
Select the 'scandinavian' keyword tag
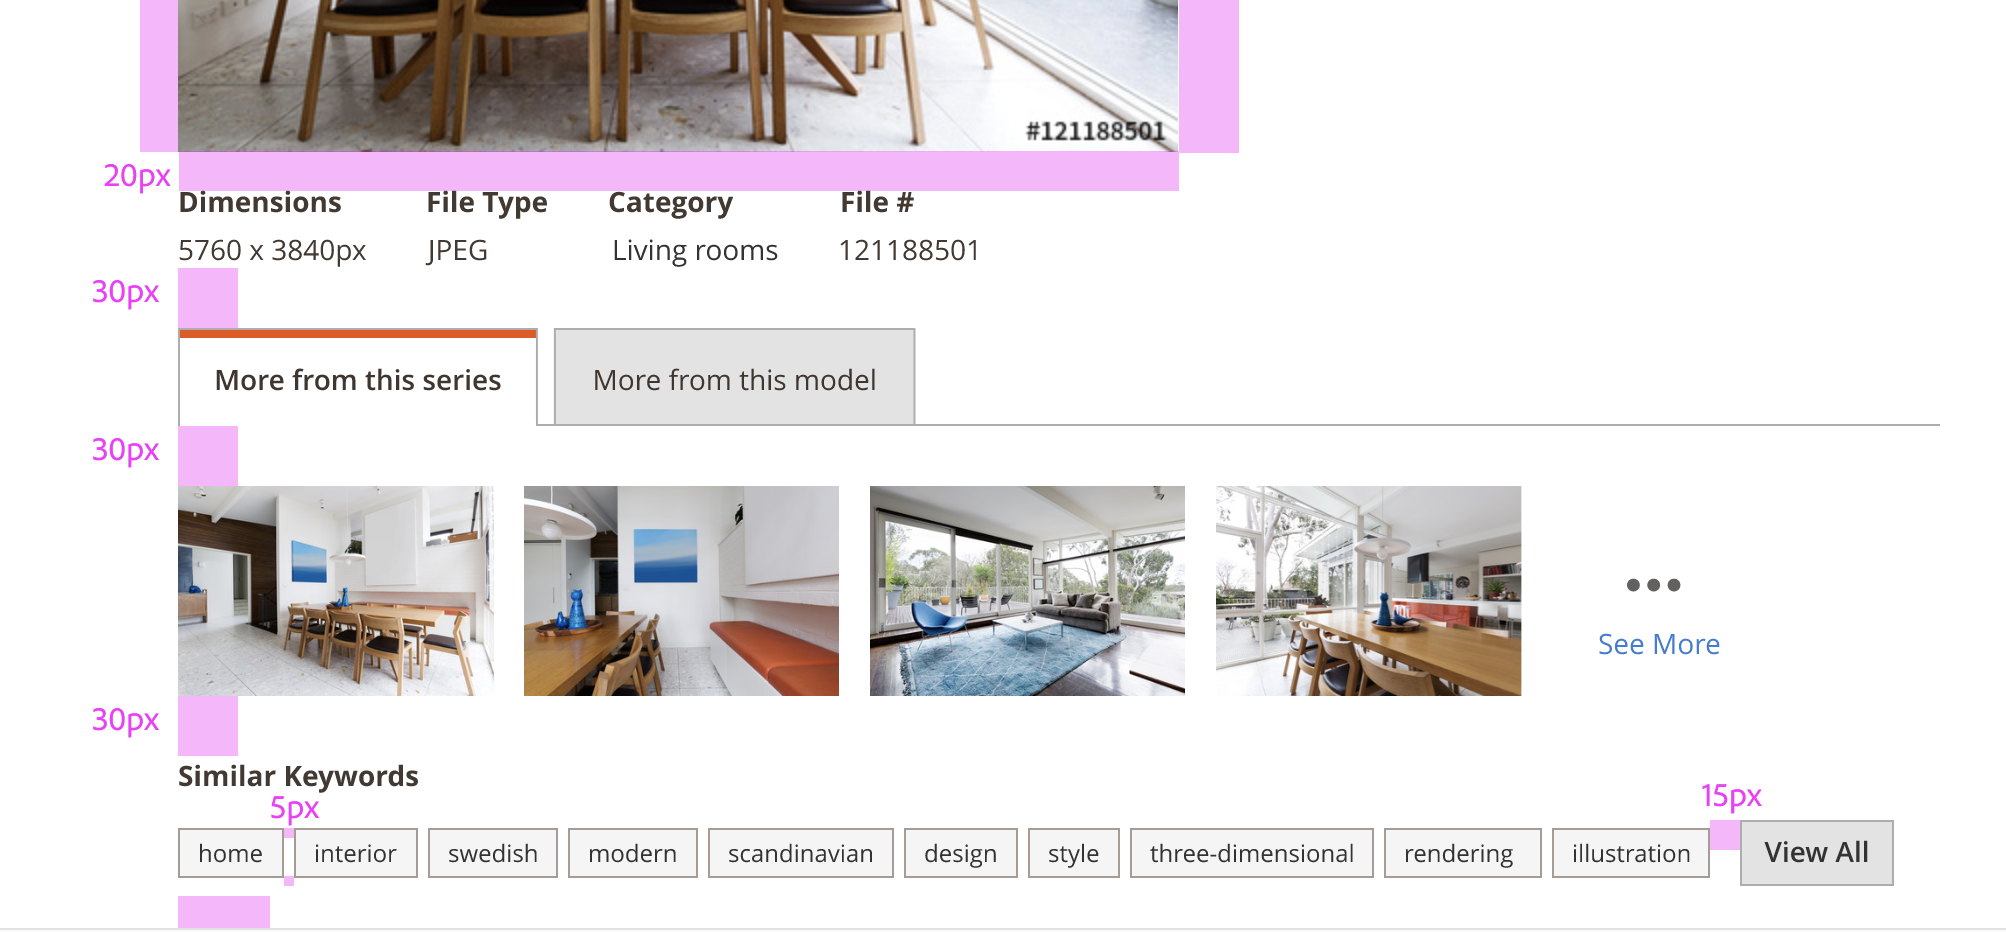[801, 853]
